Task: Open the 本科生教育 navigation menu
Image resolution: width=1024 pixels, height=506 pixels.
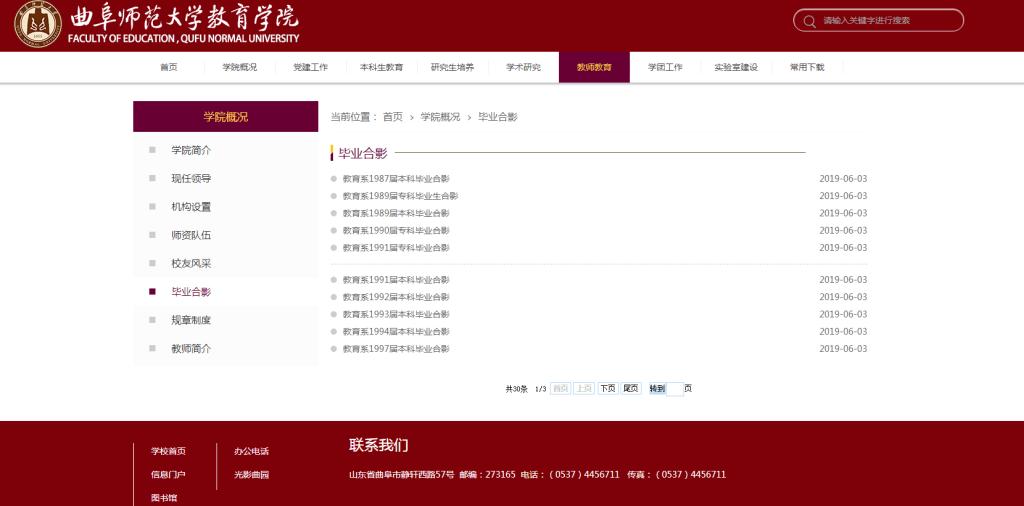Action: pyautogui.click(x=381, y=67)
